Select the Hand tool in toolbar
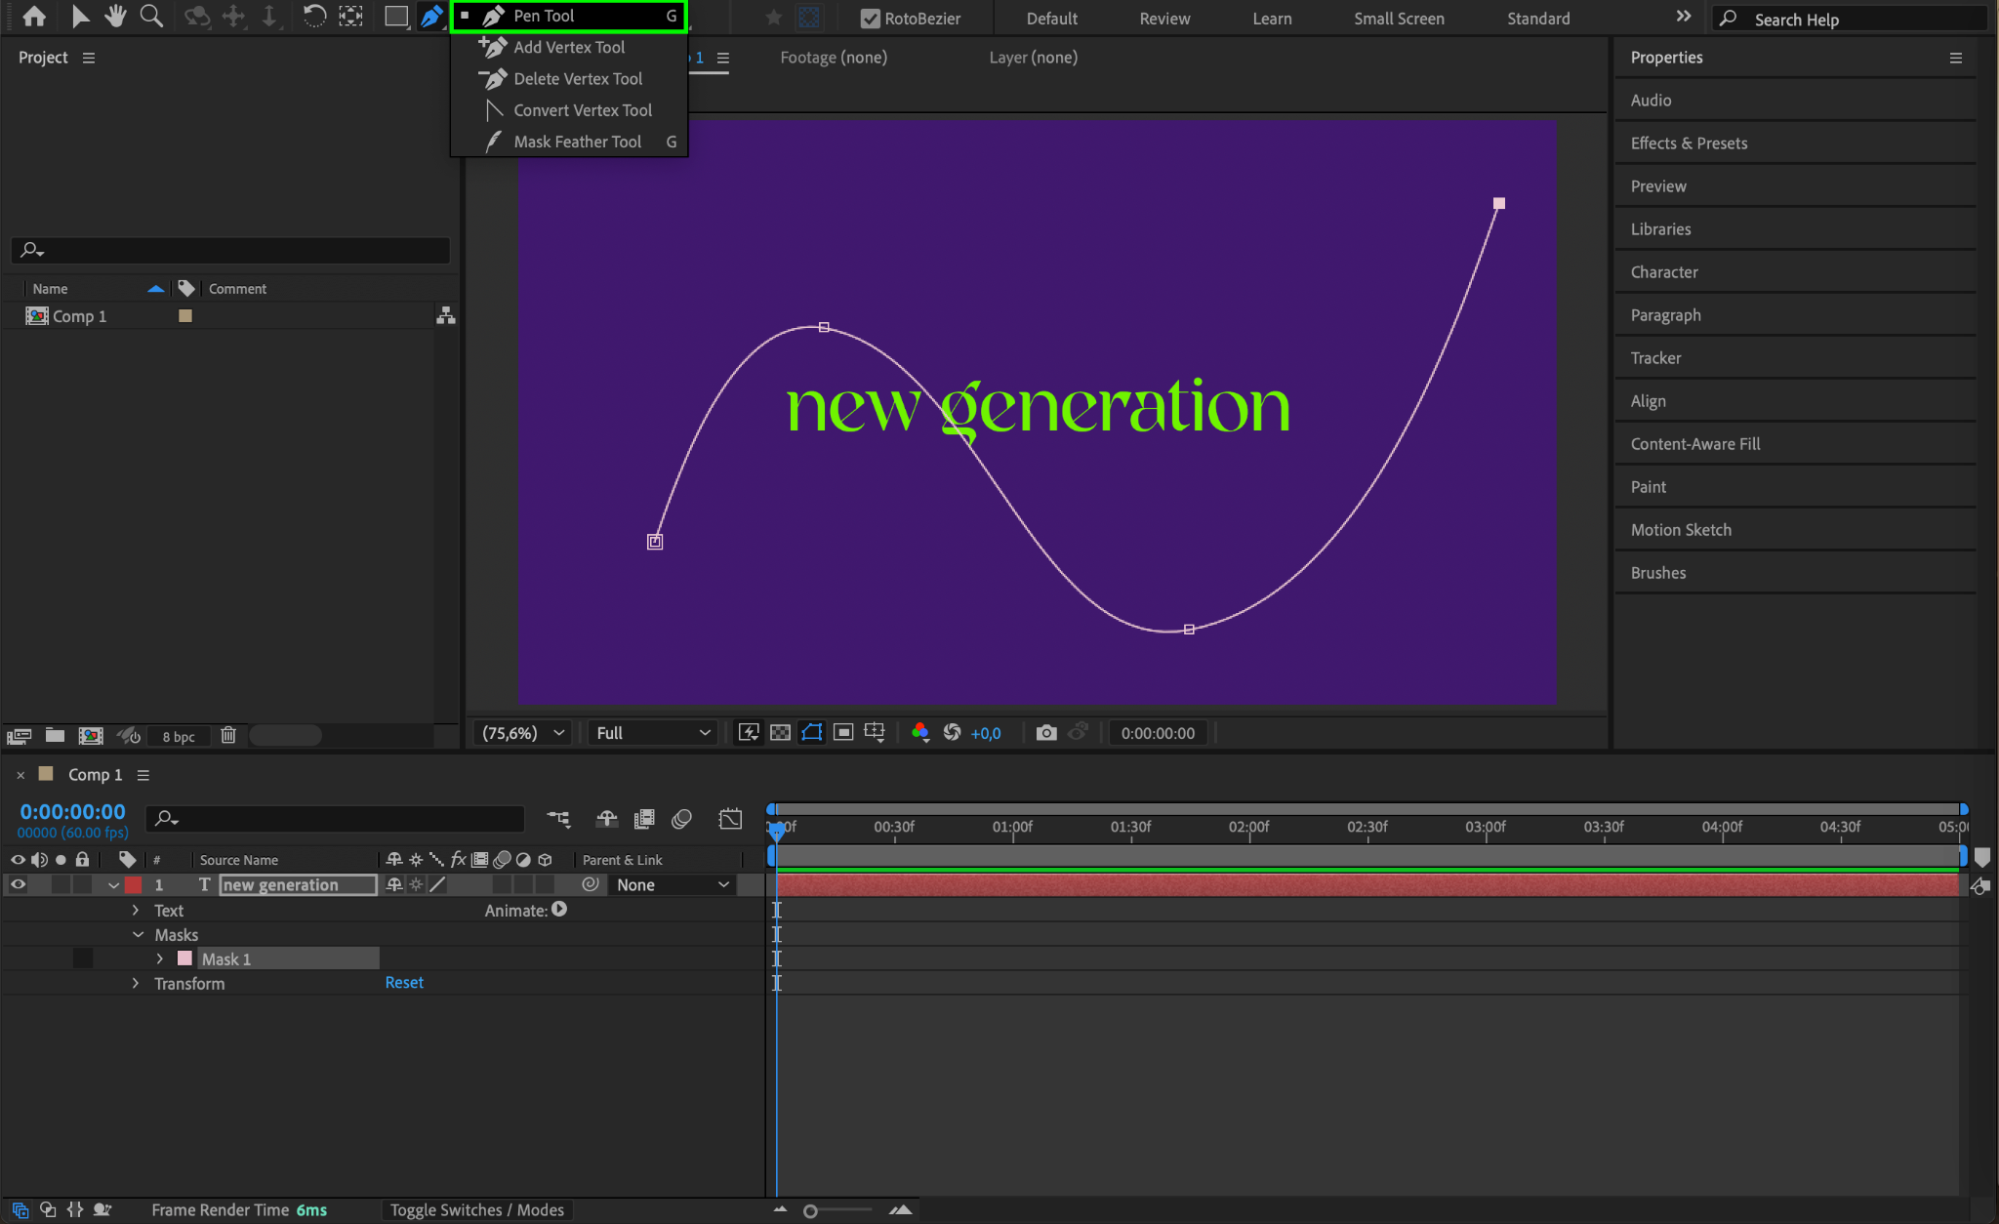 coord(116,16)
